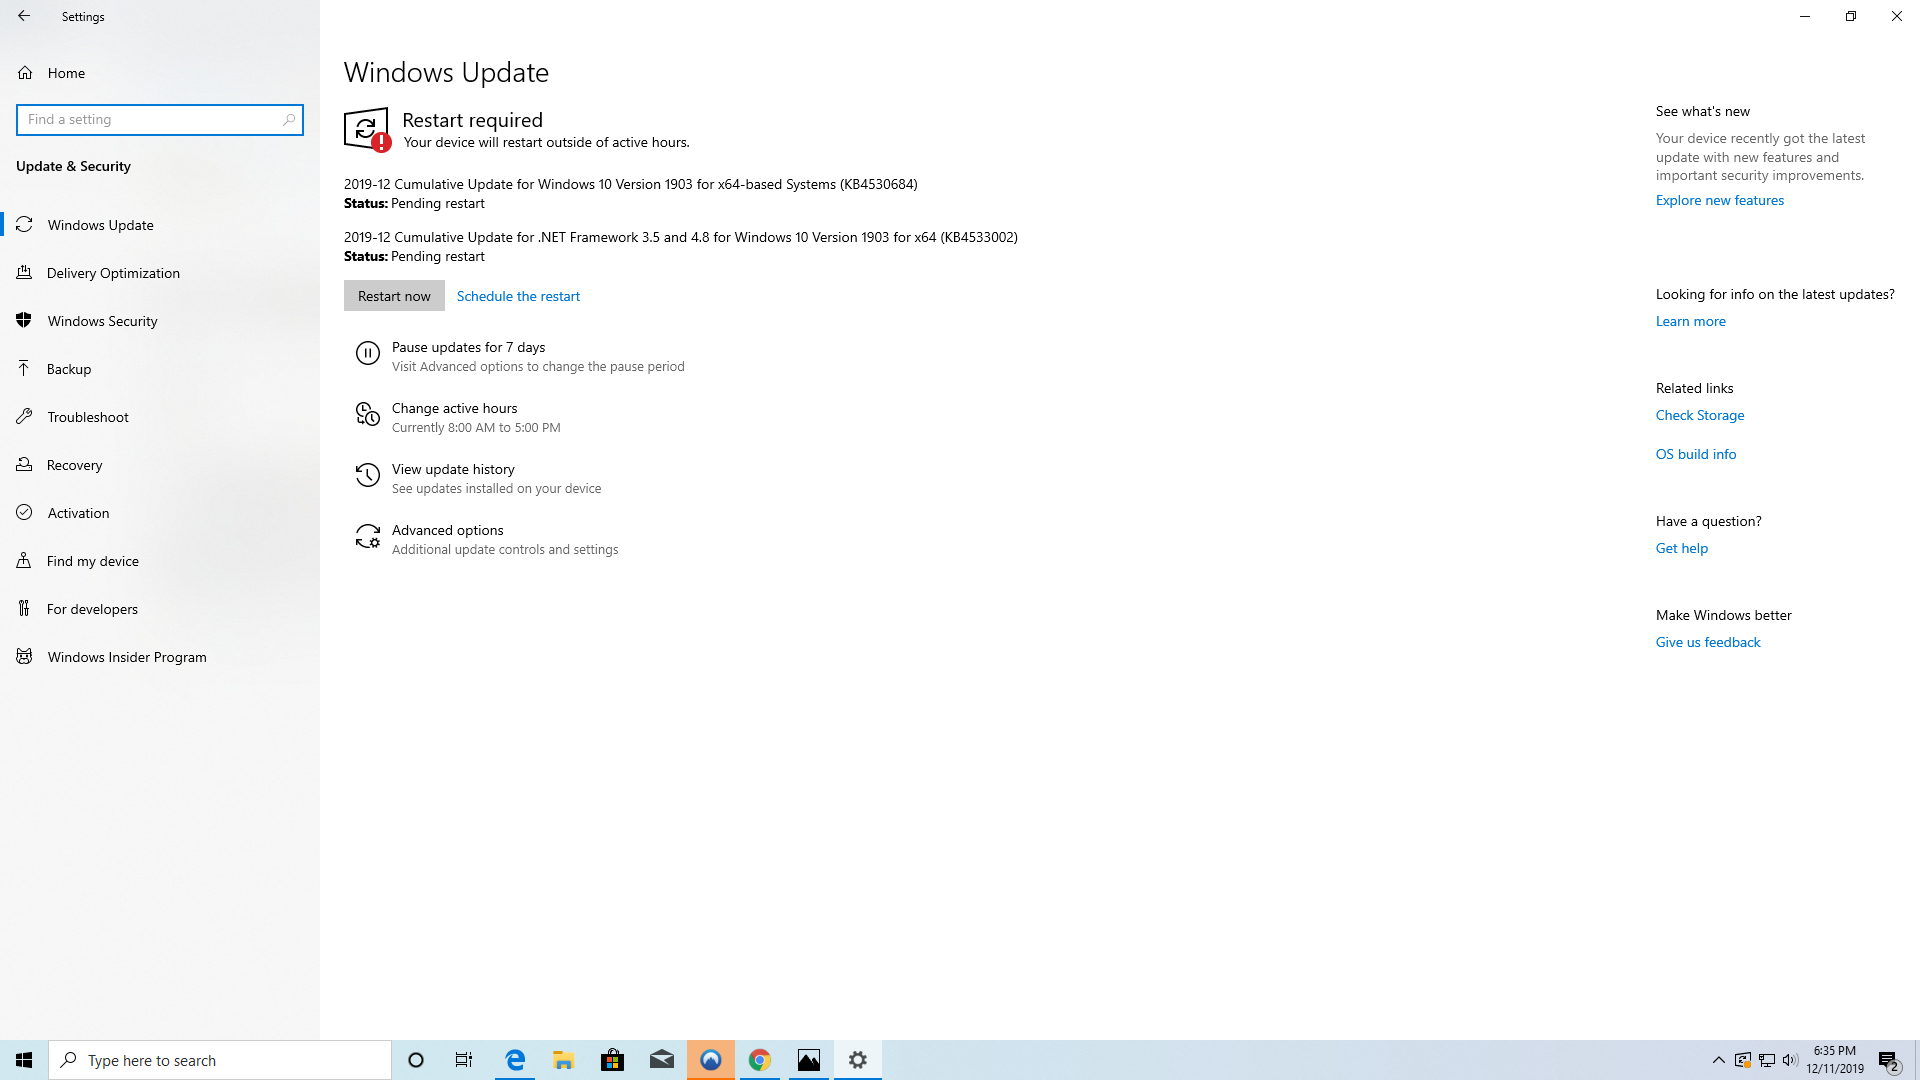Open the Photos app from taskbar
The image size is (1920, 1080).
pos(809,1060)
